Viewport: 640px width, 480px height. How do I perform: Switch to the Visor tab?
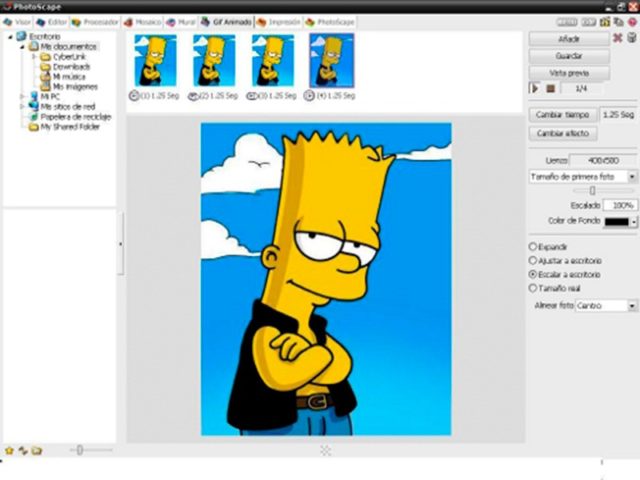tap(17, 22)
